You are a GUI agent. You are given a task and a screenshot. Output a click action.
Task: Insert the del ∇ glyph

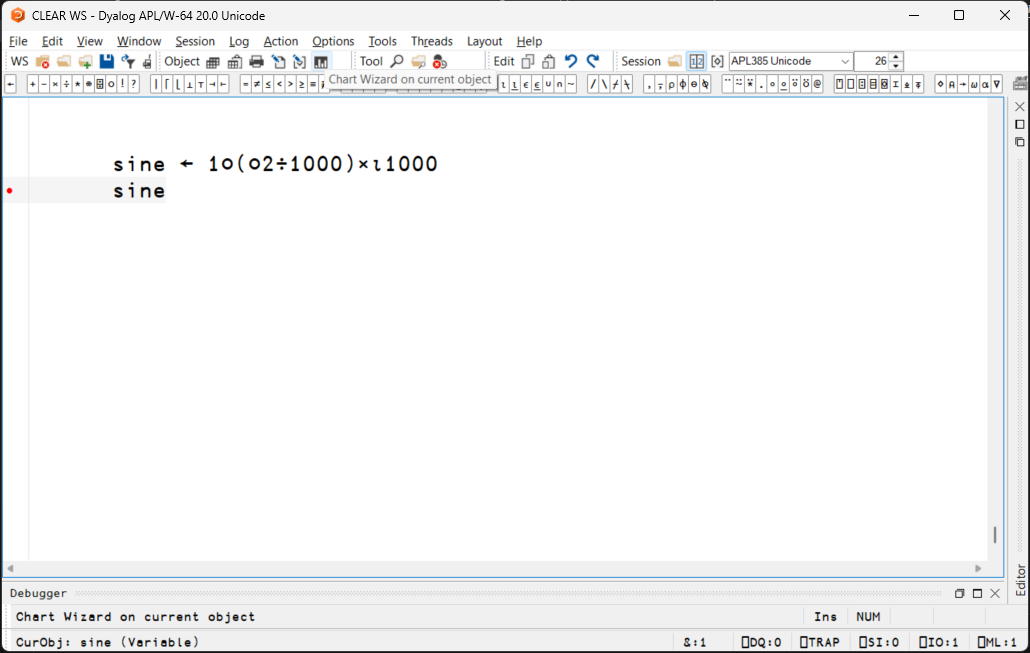(x=996, y=84)
